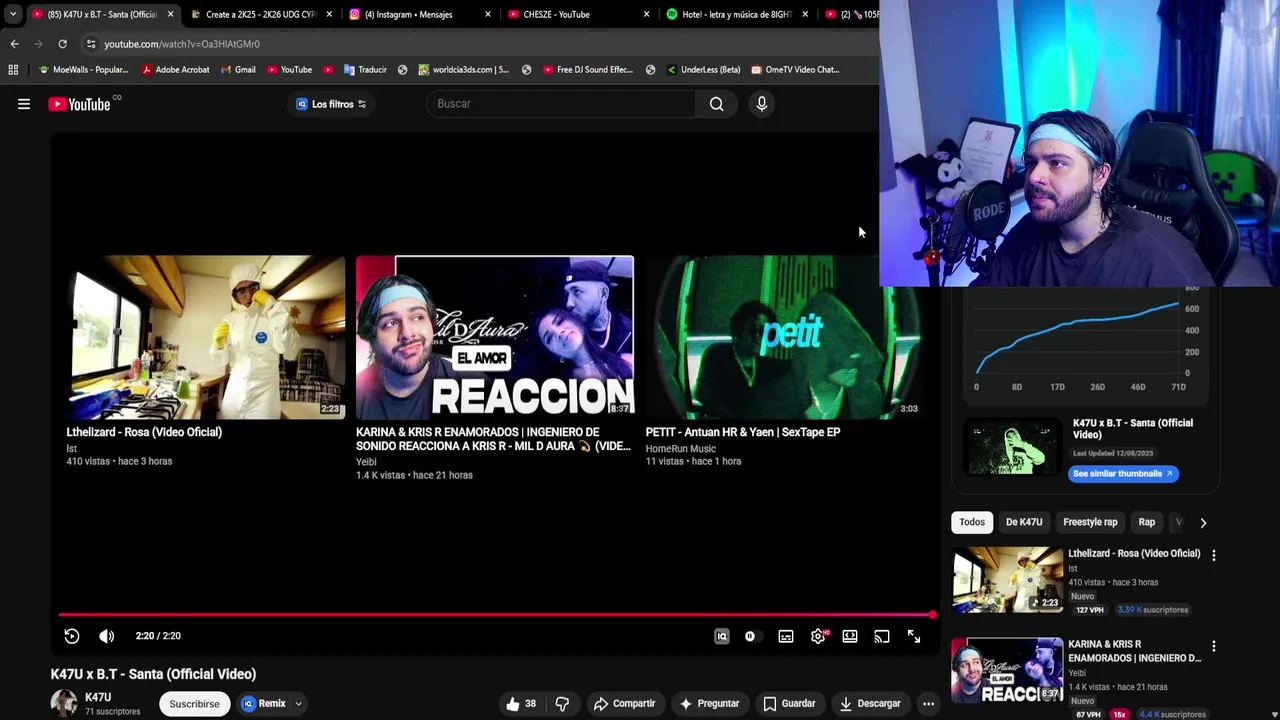Click the vidIQ Remix button
Image resolution: width=1280 pixels, height=720 pixels.
[x=264, y=704]
